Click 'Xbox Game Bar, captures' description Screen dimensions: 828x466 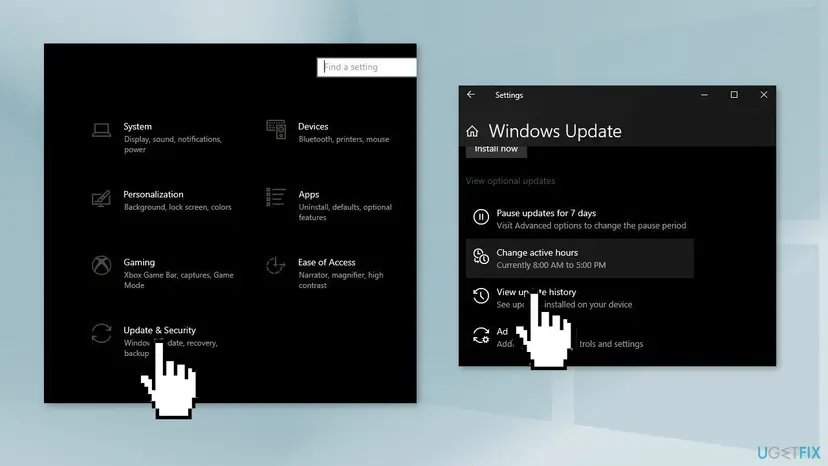[x=178, y=280]
